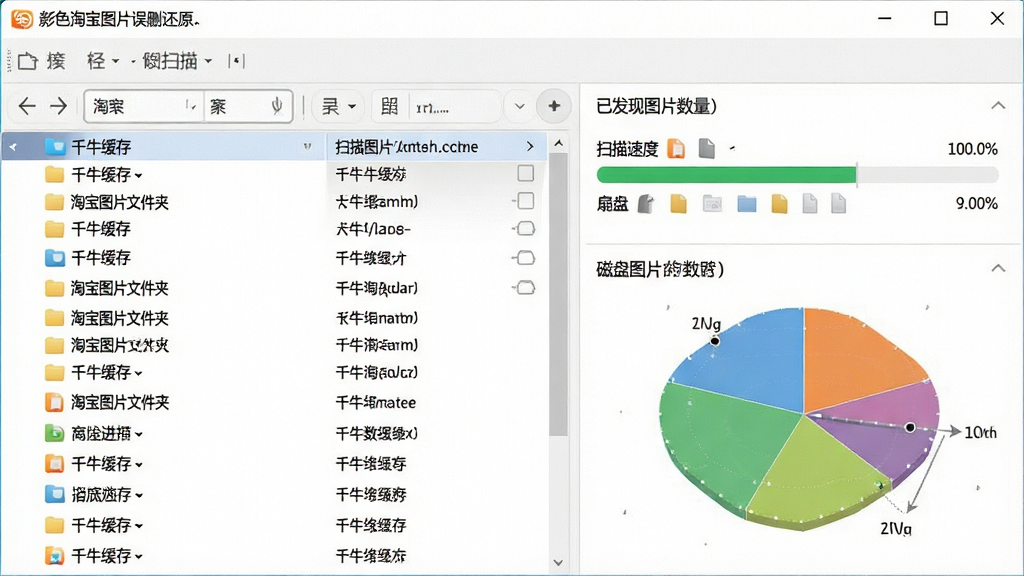Toggle the switch on the 千牛缑缓才 row
This screenshot has height=576, width=1024.
tap(525, 258)
